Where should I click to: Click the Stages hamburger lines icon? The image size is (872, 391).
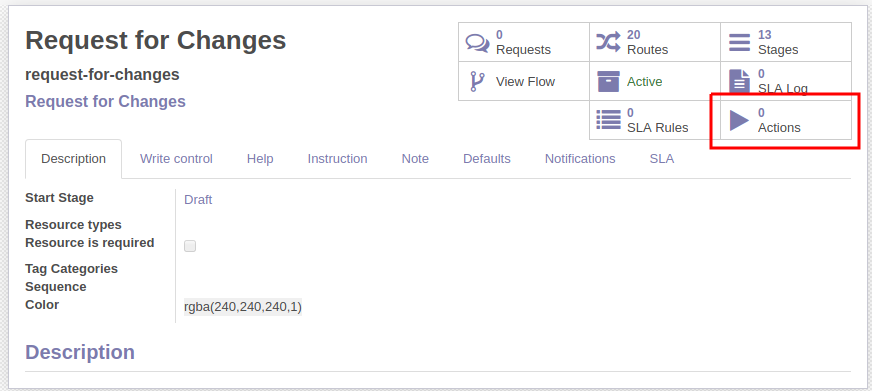point(740,42)
